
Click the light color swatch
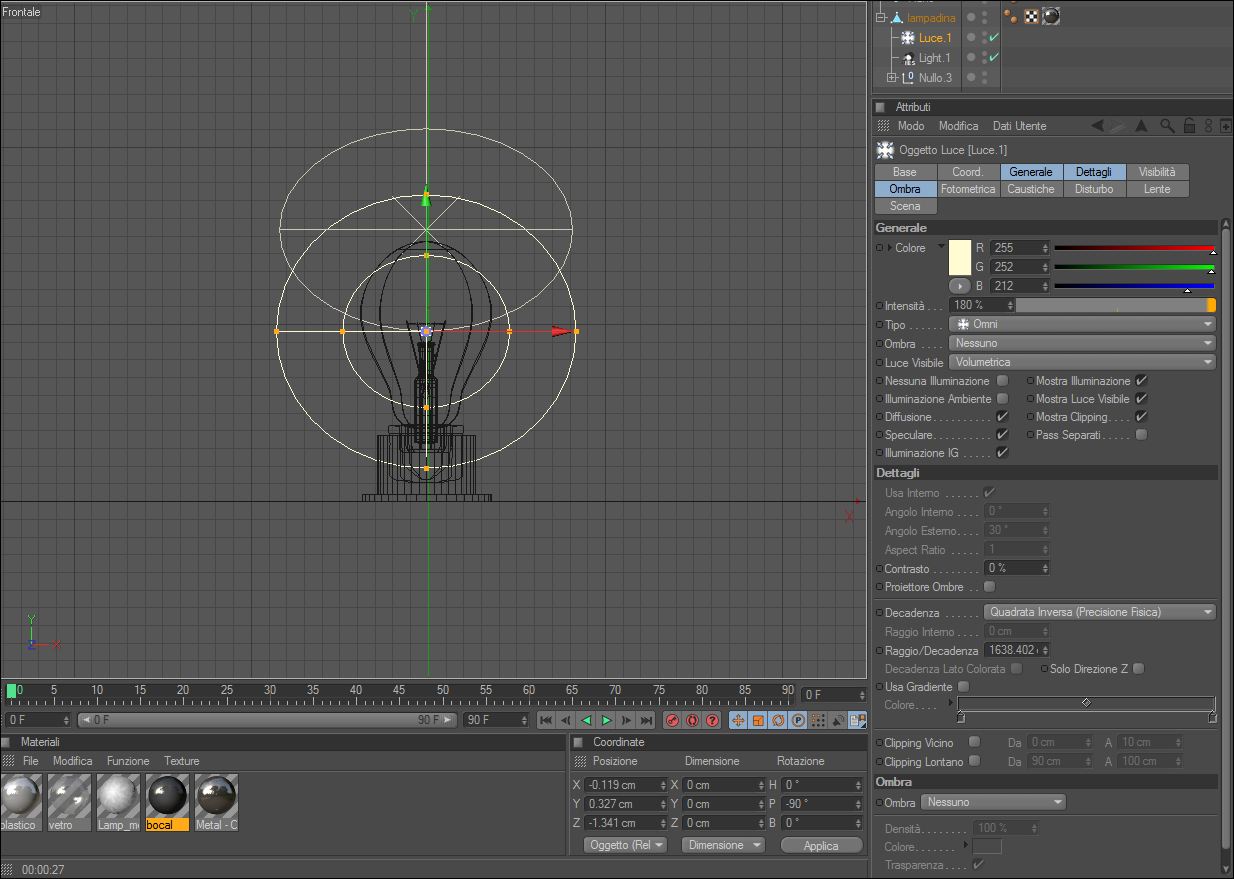click(959, 257)
